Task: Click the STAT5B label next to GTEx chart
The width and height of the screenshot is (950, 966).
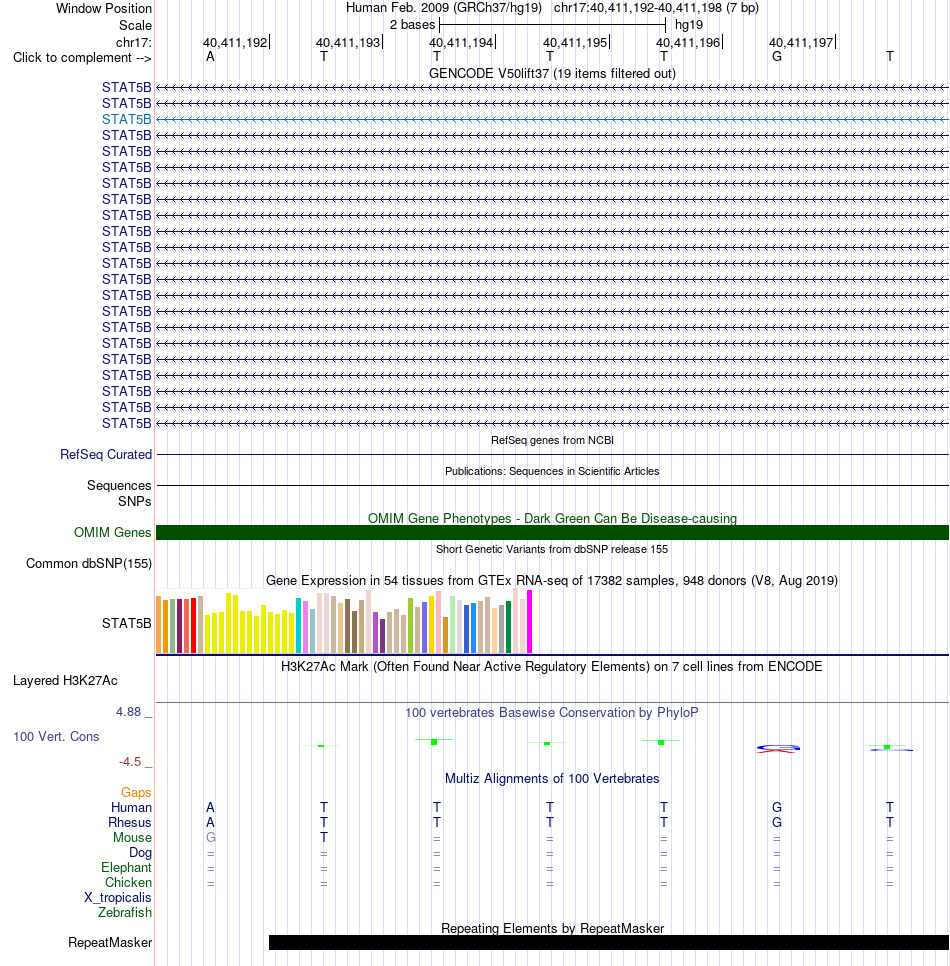Action: (126, 623)
